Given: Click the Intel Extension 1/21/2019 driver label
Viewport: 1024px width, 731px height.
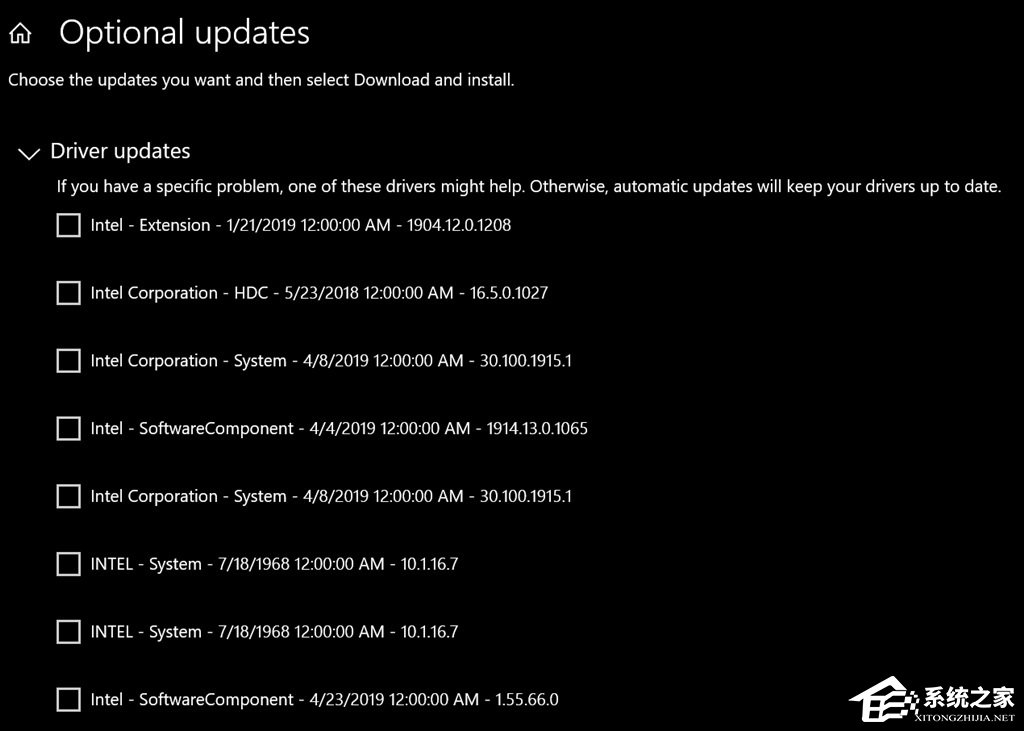Looking at the screenshot, I should 300,225.
